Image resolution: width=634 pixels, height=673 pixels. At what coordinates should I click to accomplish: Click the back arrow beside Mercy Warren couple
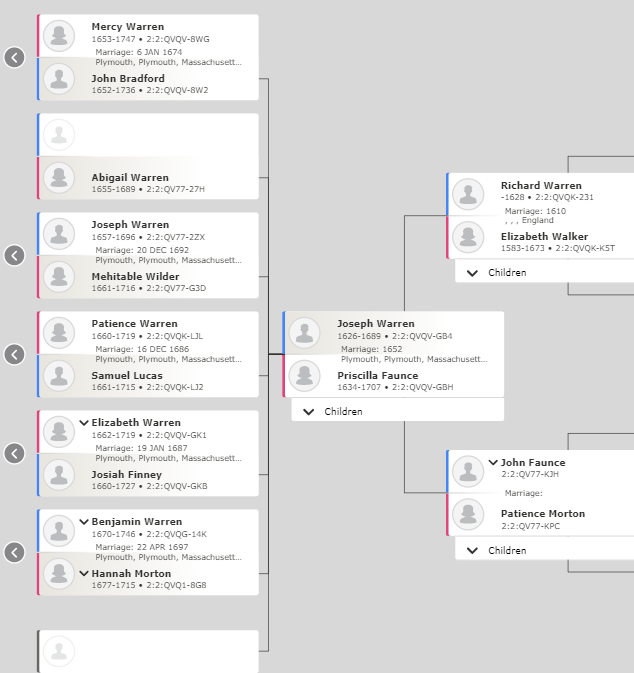click(14, 58)
